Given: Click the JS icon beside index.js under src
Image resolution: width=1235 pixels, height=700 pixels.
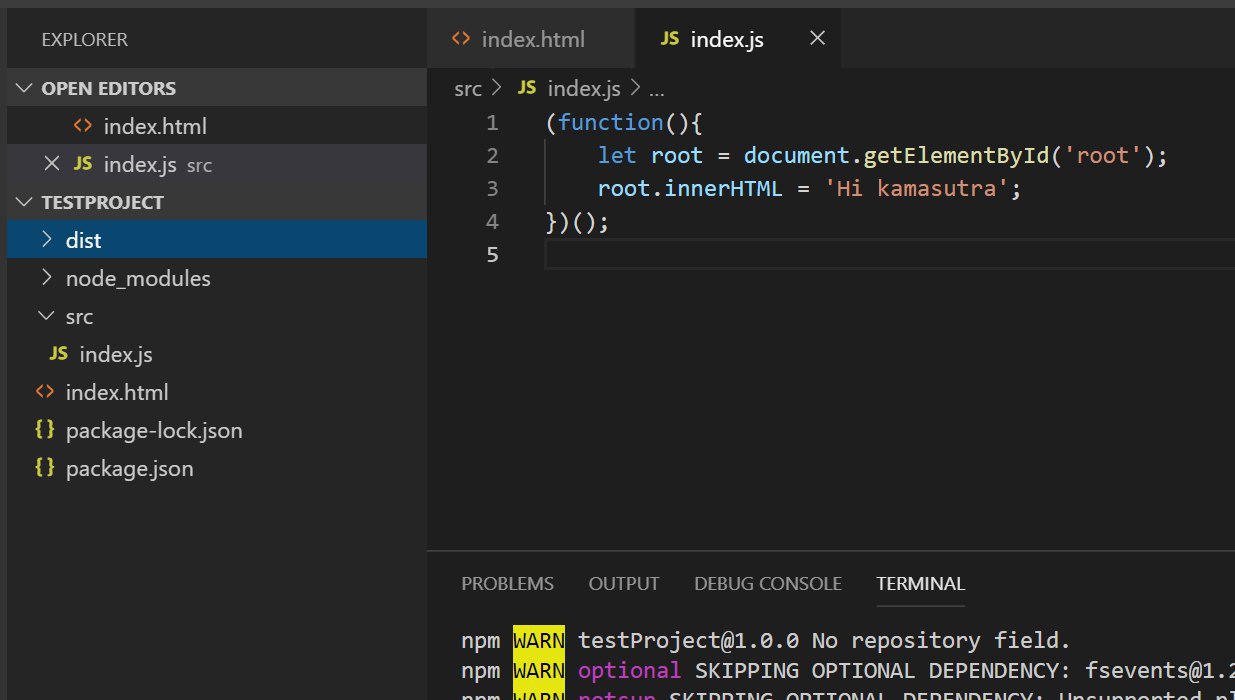Looking at the screenshot, I should [59, 354].
